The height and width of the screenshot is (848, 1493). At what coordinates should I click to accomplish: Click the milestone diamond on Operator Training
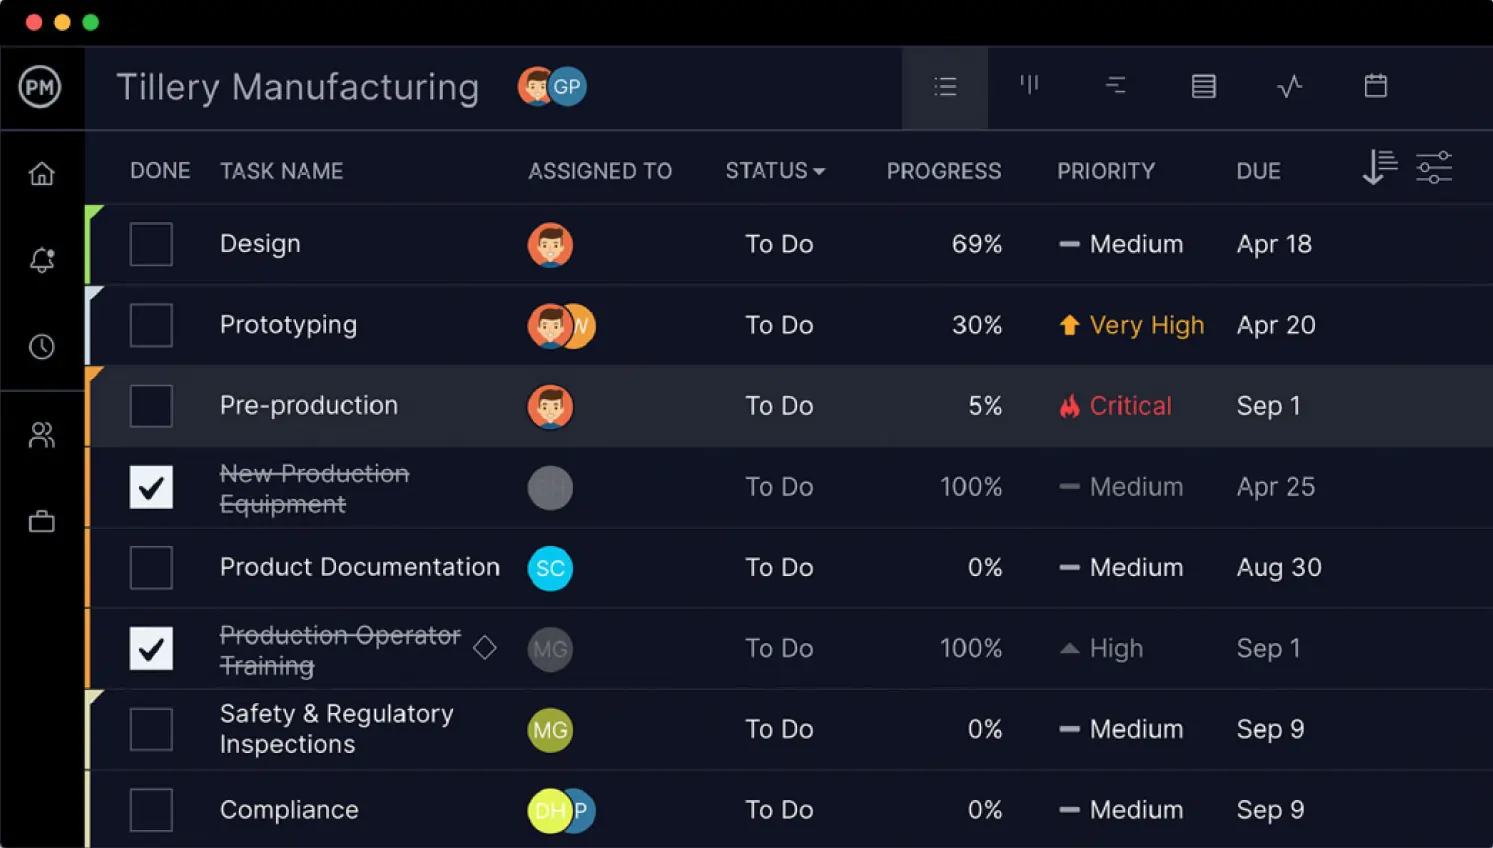coord(485,648)
